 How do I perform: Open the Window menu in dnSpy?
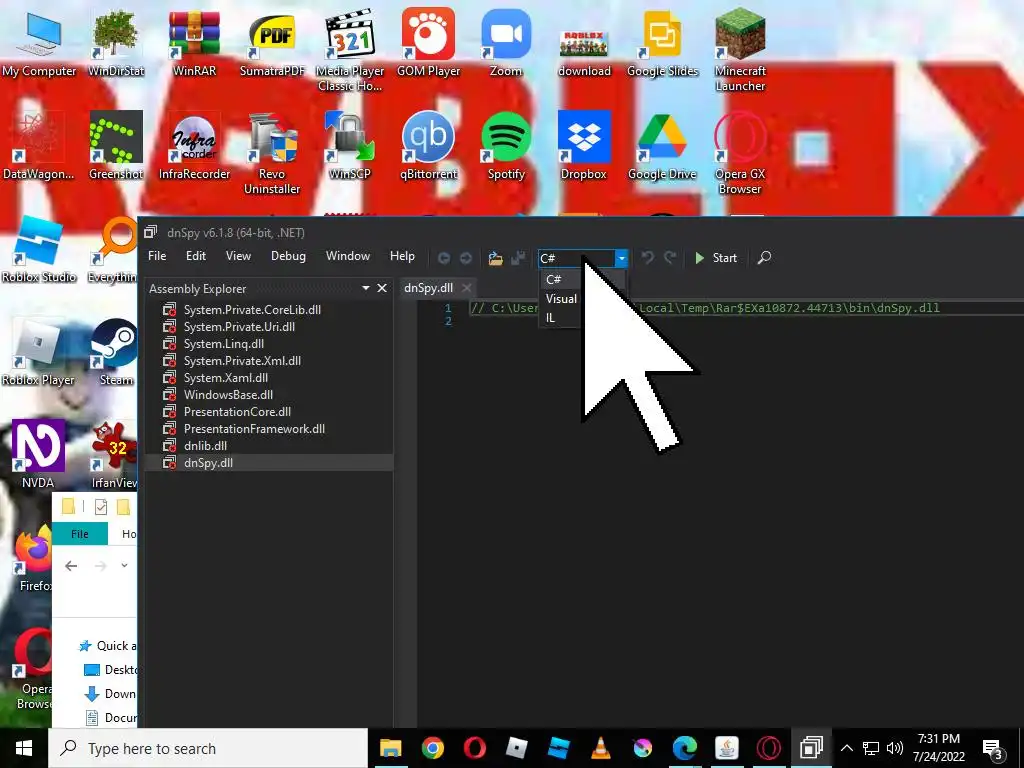coord(348,256)
